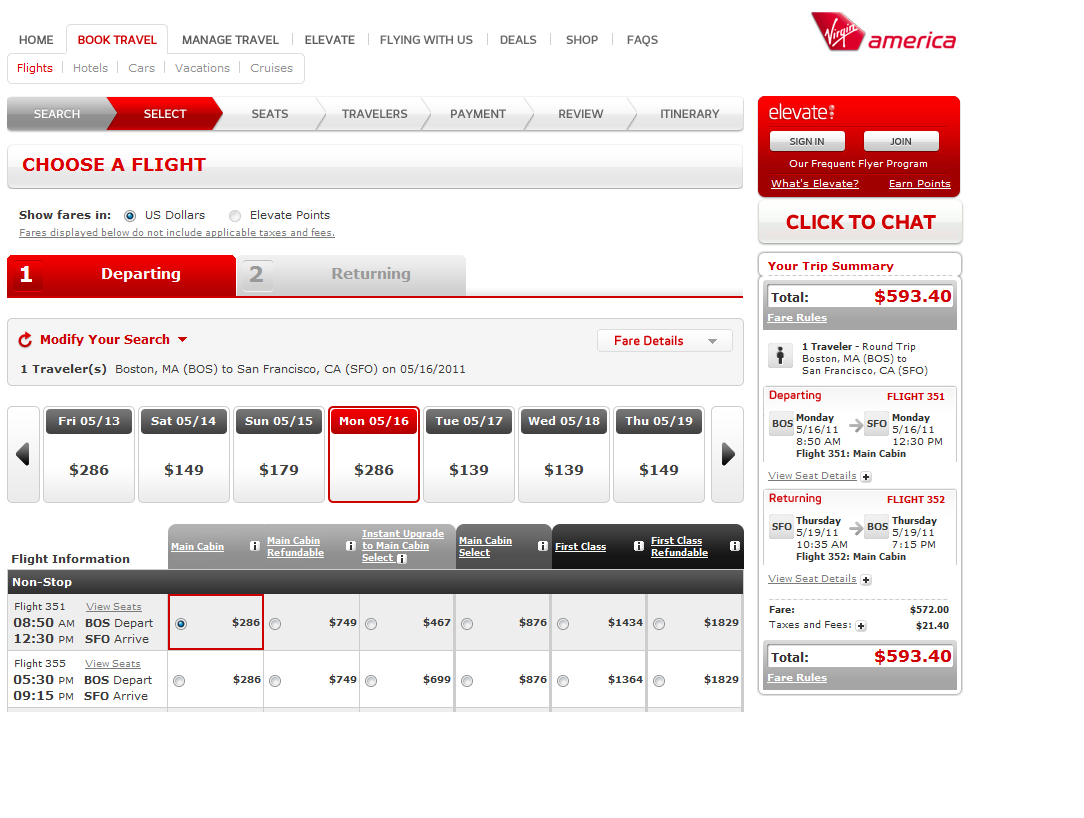This screenshot has height=818, width=1084.
Task: Select Flight 351 Instant Upgrade $467 fare
Action: (371, 624)
